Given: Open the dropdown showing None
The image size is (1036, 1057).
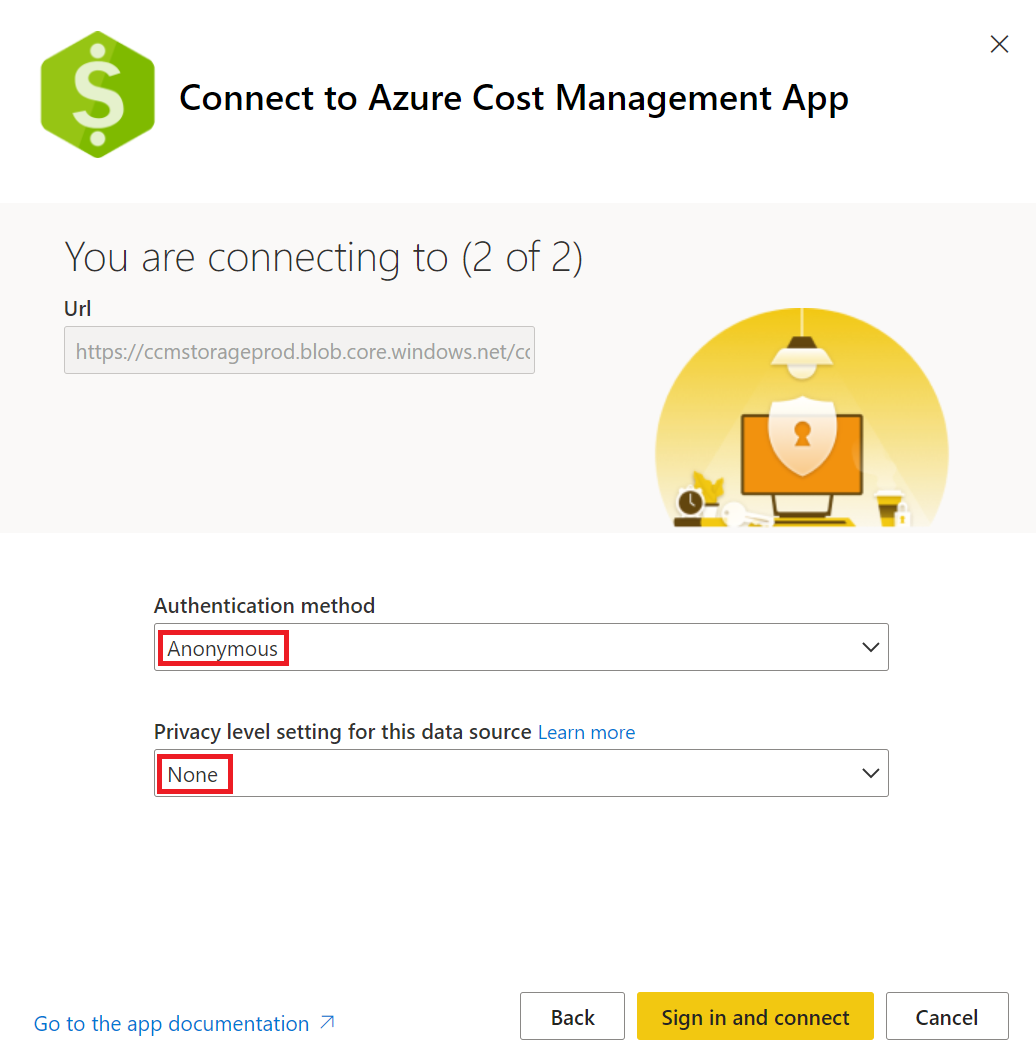Looking at the screenshot, I should [x=520, y=774].
